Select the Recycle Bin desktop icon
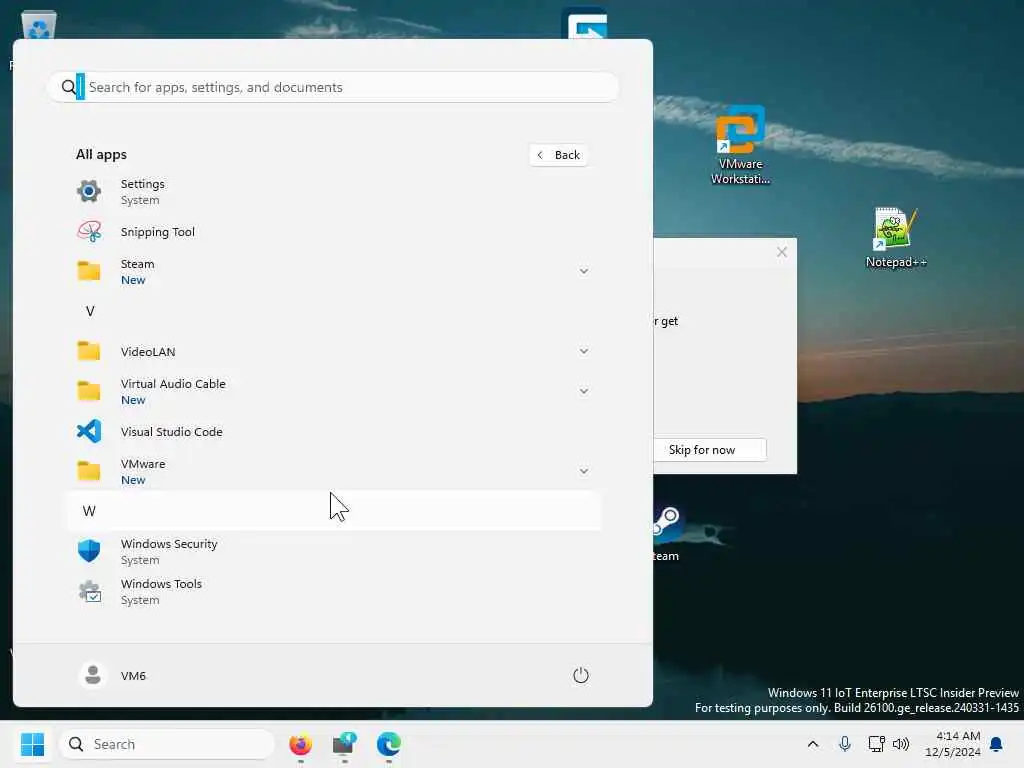This screenshot has width=1024, height=768. [x=39, y=26]
